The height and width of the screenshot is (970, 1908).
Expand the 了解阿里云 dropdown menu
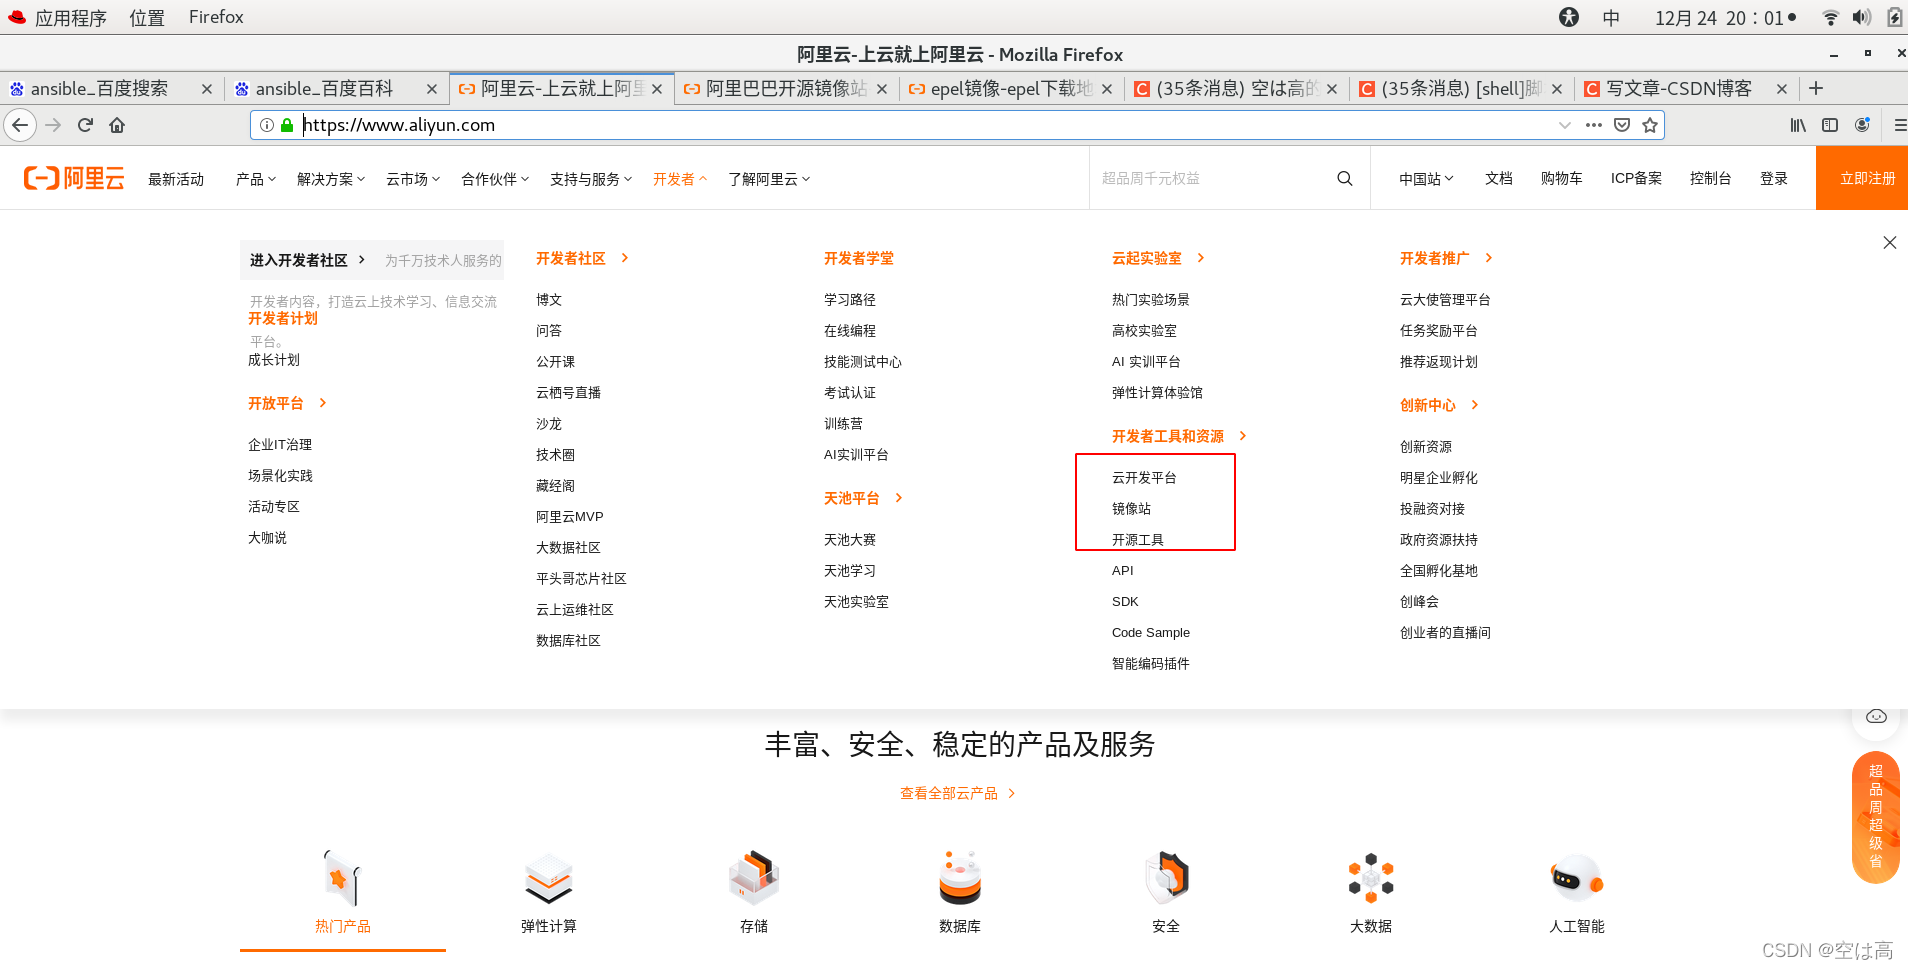point(769,179)
